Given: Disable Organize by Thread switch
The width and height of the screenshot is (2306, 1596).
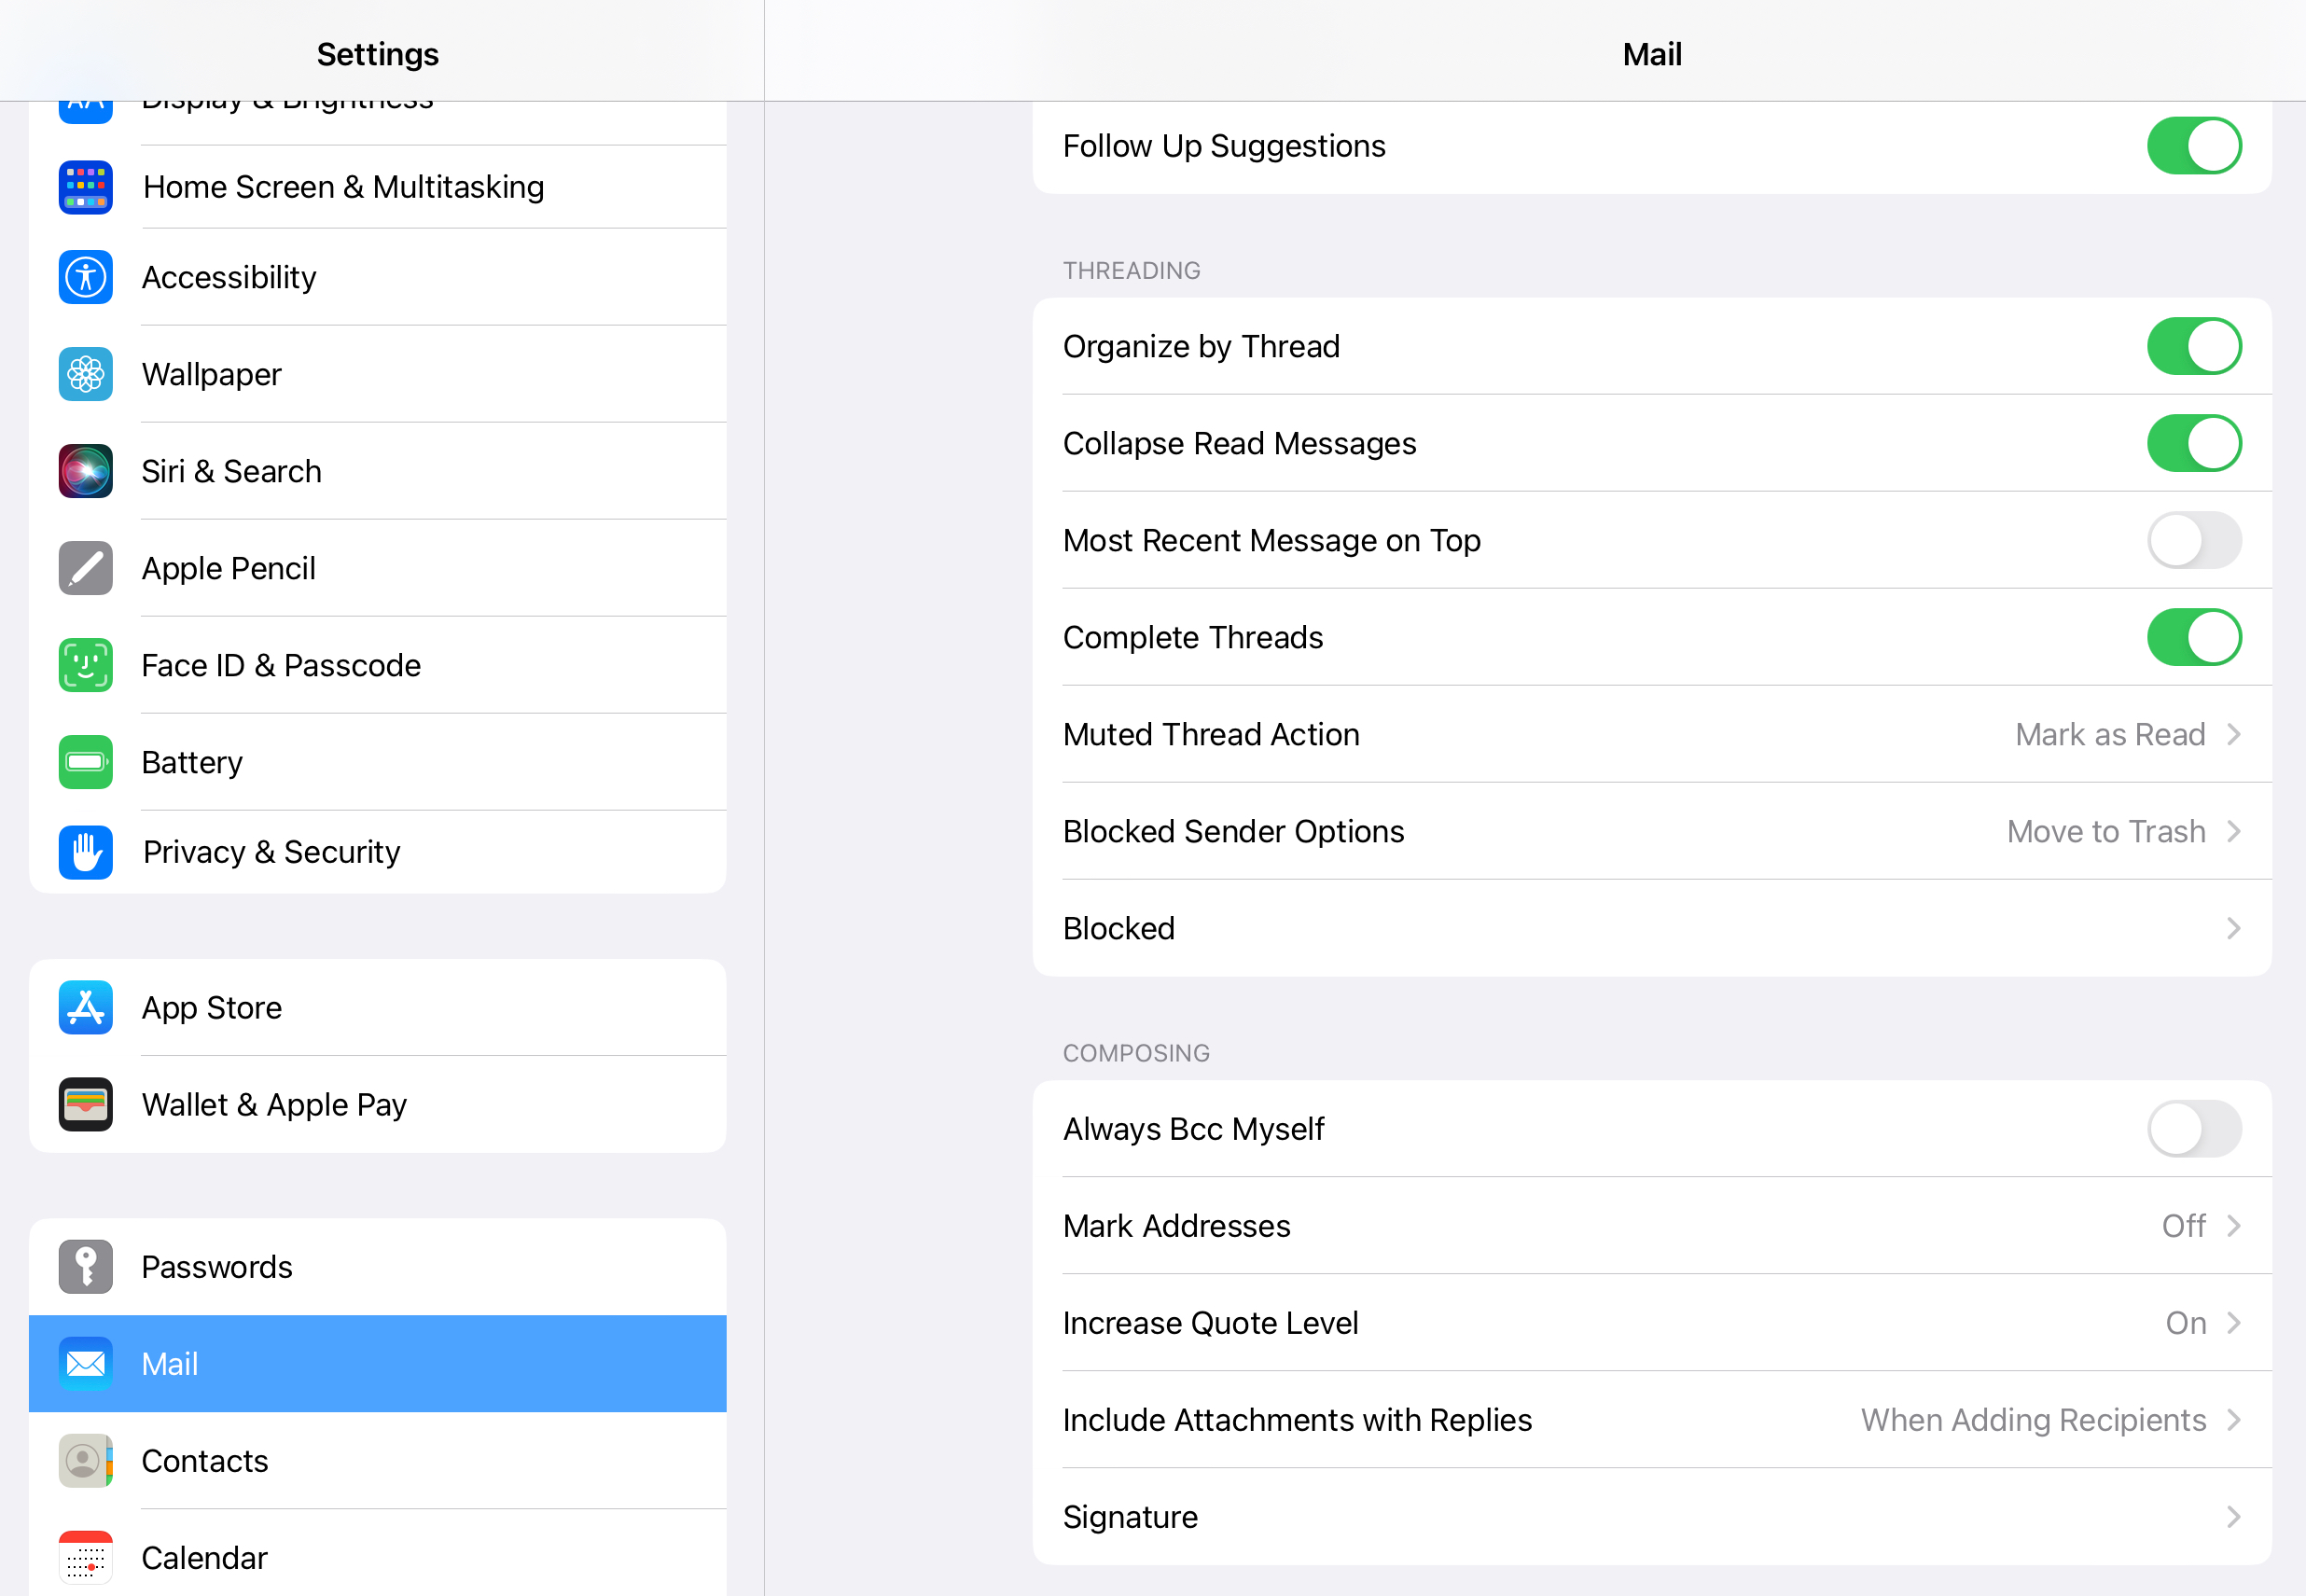Looking at the screenshot, I should point(2193,346).
